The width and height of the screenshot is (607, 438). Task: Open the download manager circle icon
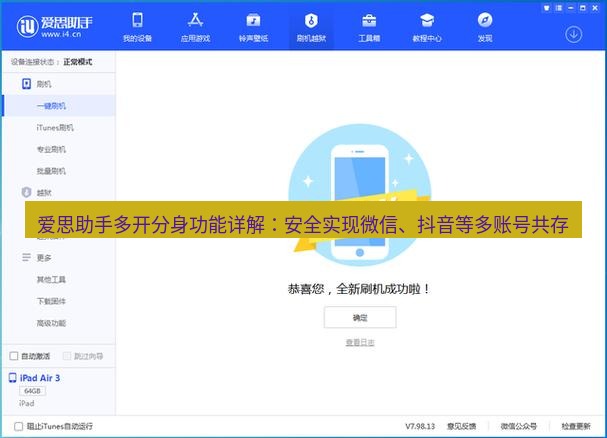click(x=573, y=35)
